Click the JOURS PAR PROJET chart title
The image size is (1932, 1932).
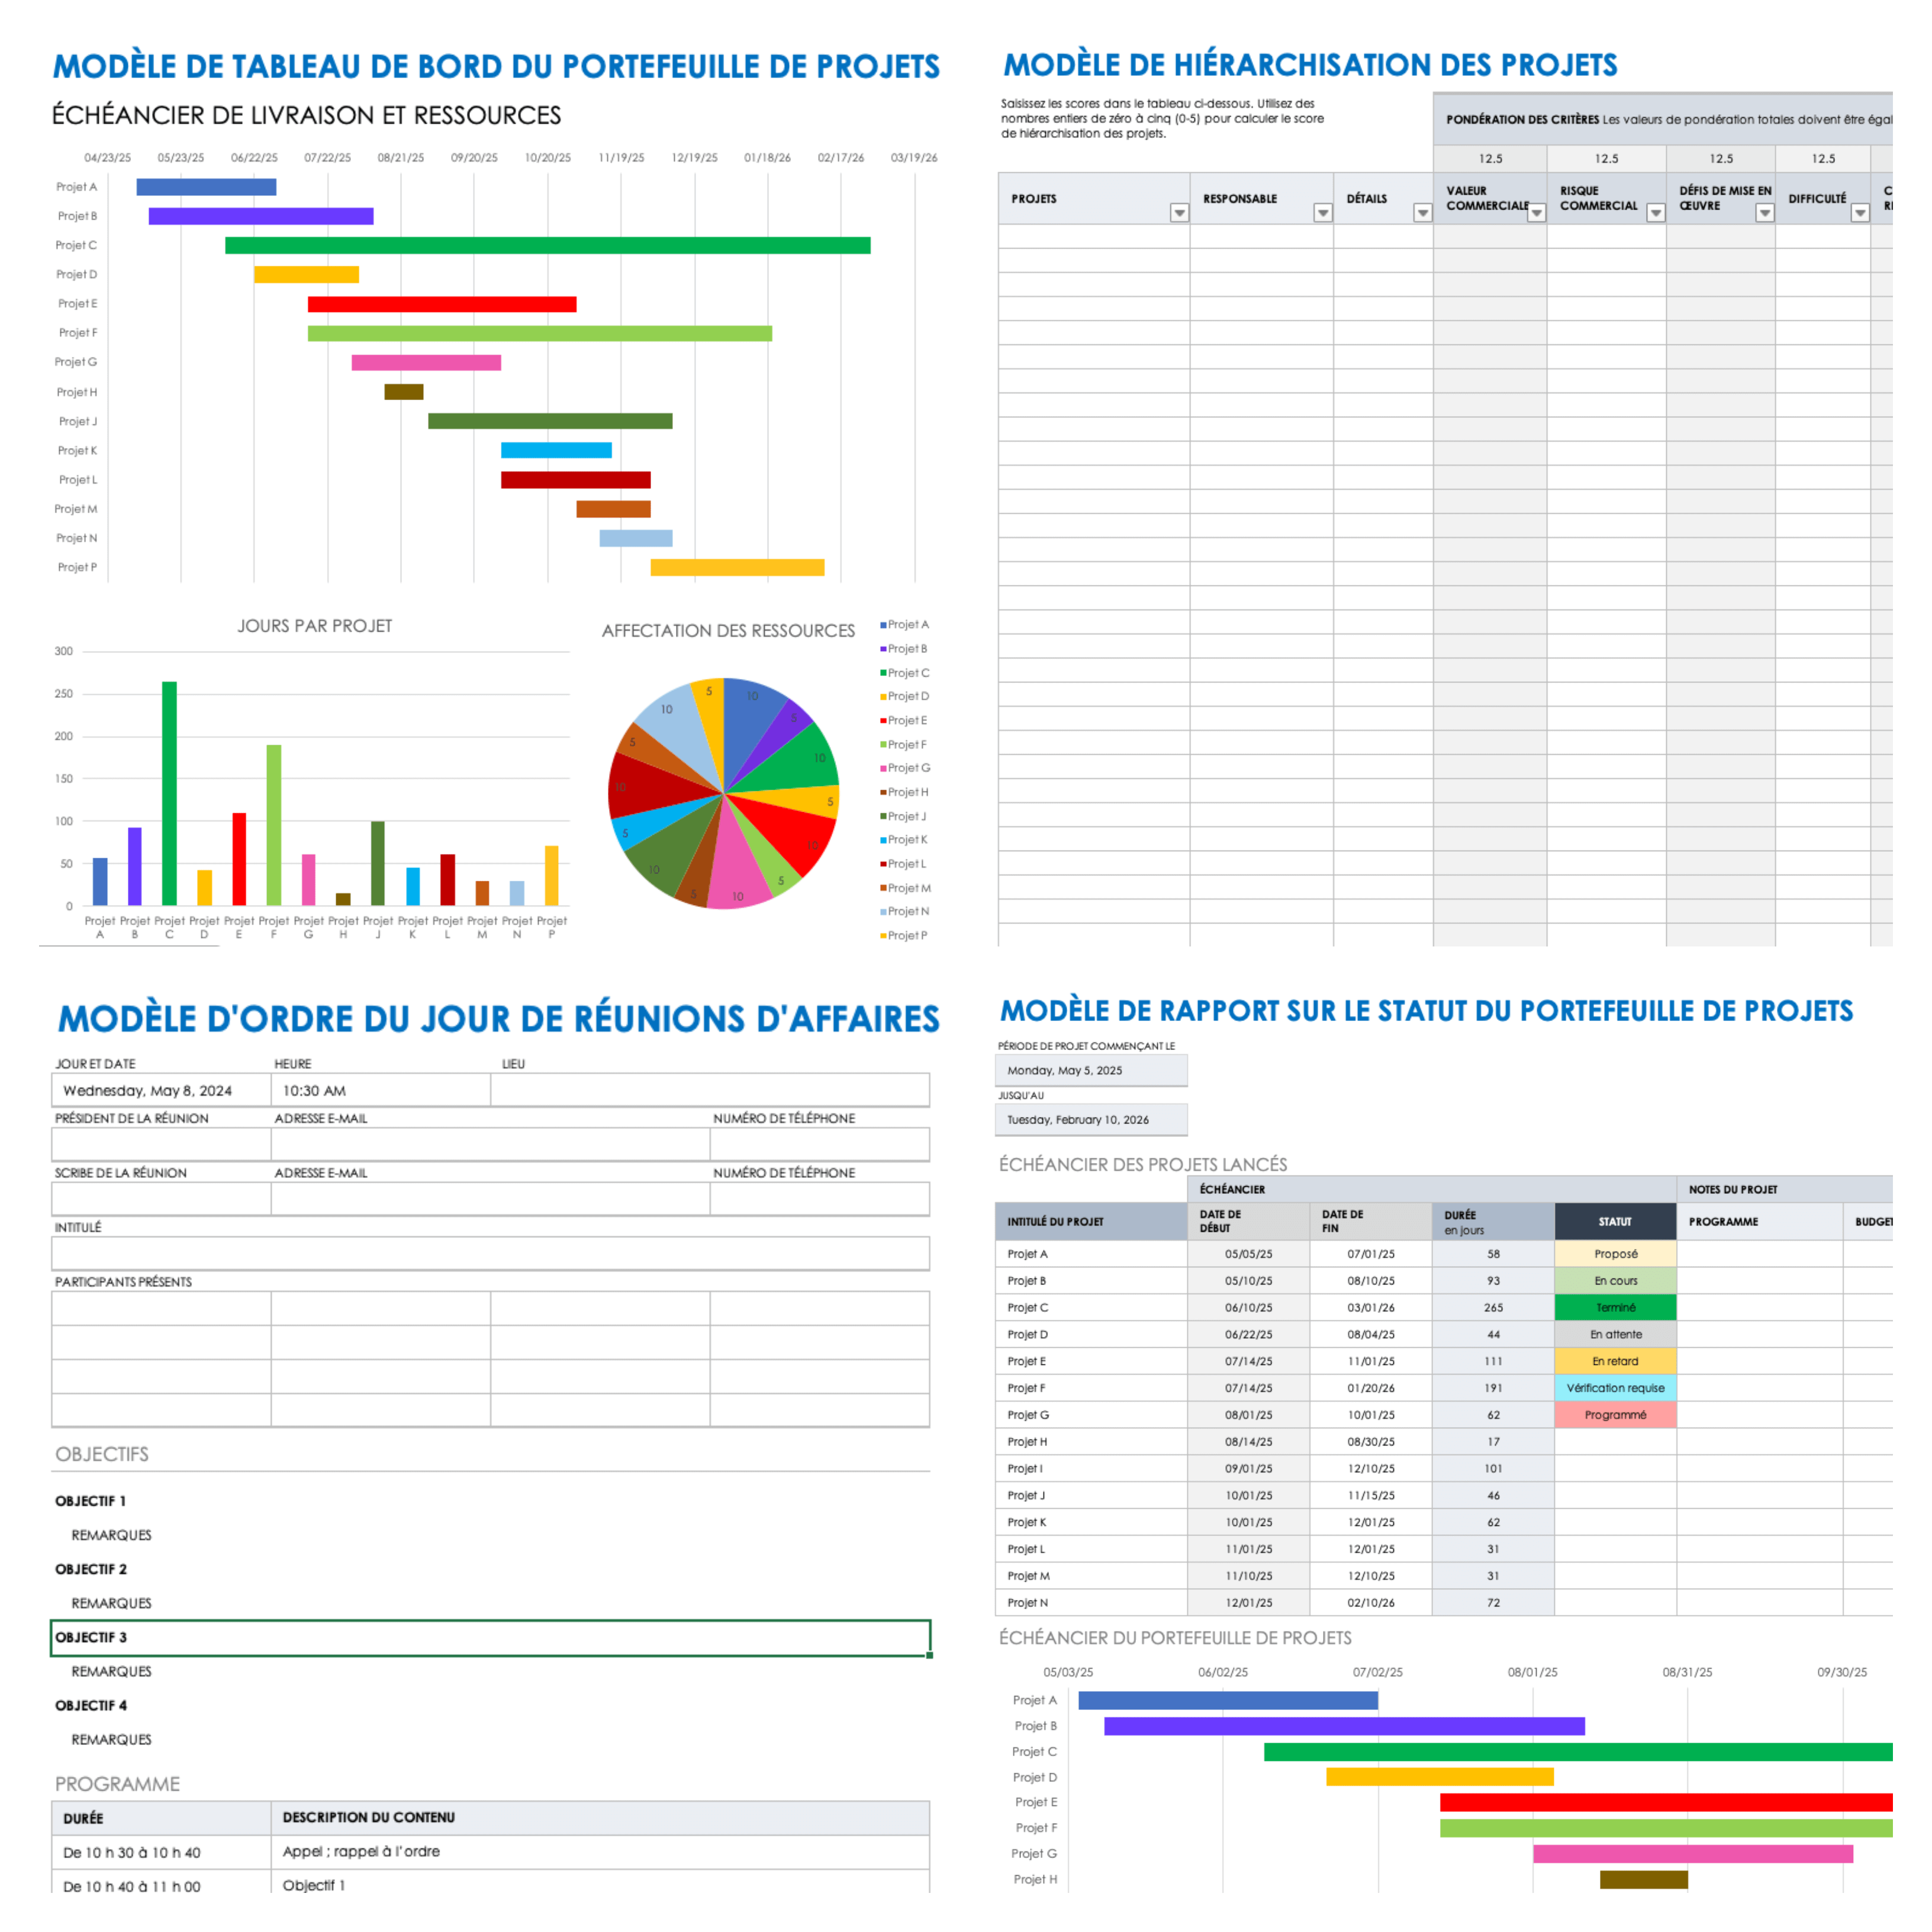[314, 626]
